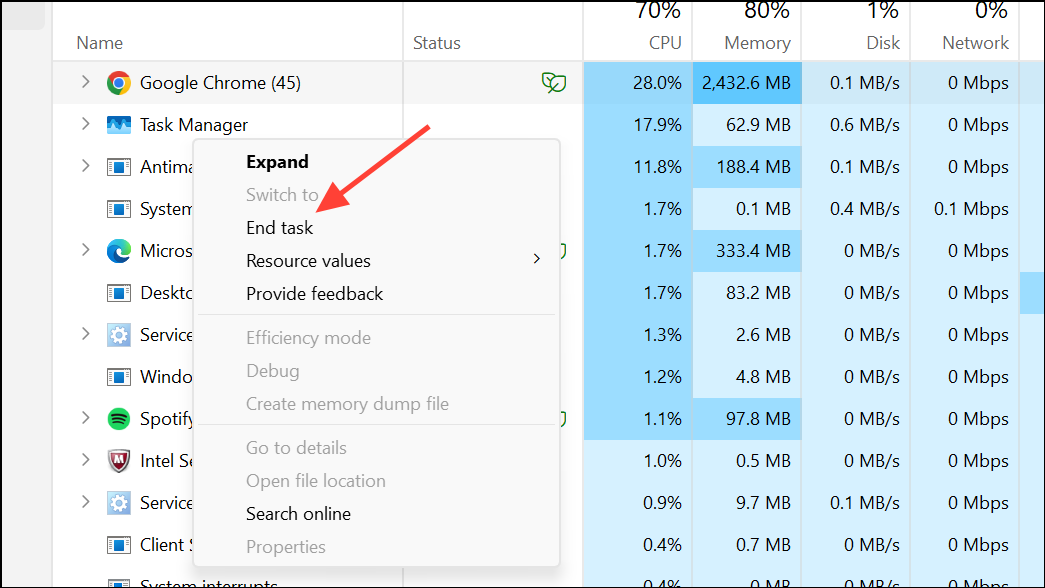Select Search online from context menu

pyautogui.click(x=298, y=514)
